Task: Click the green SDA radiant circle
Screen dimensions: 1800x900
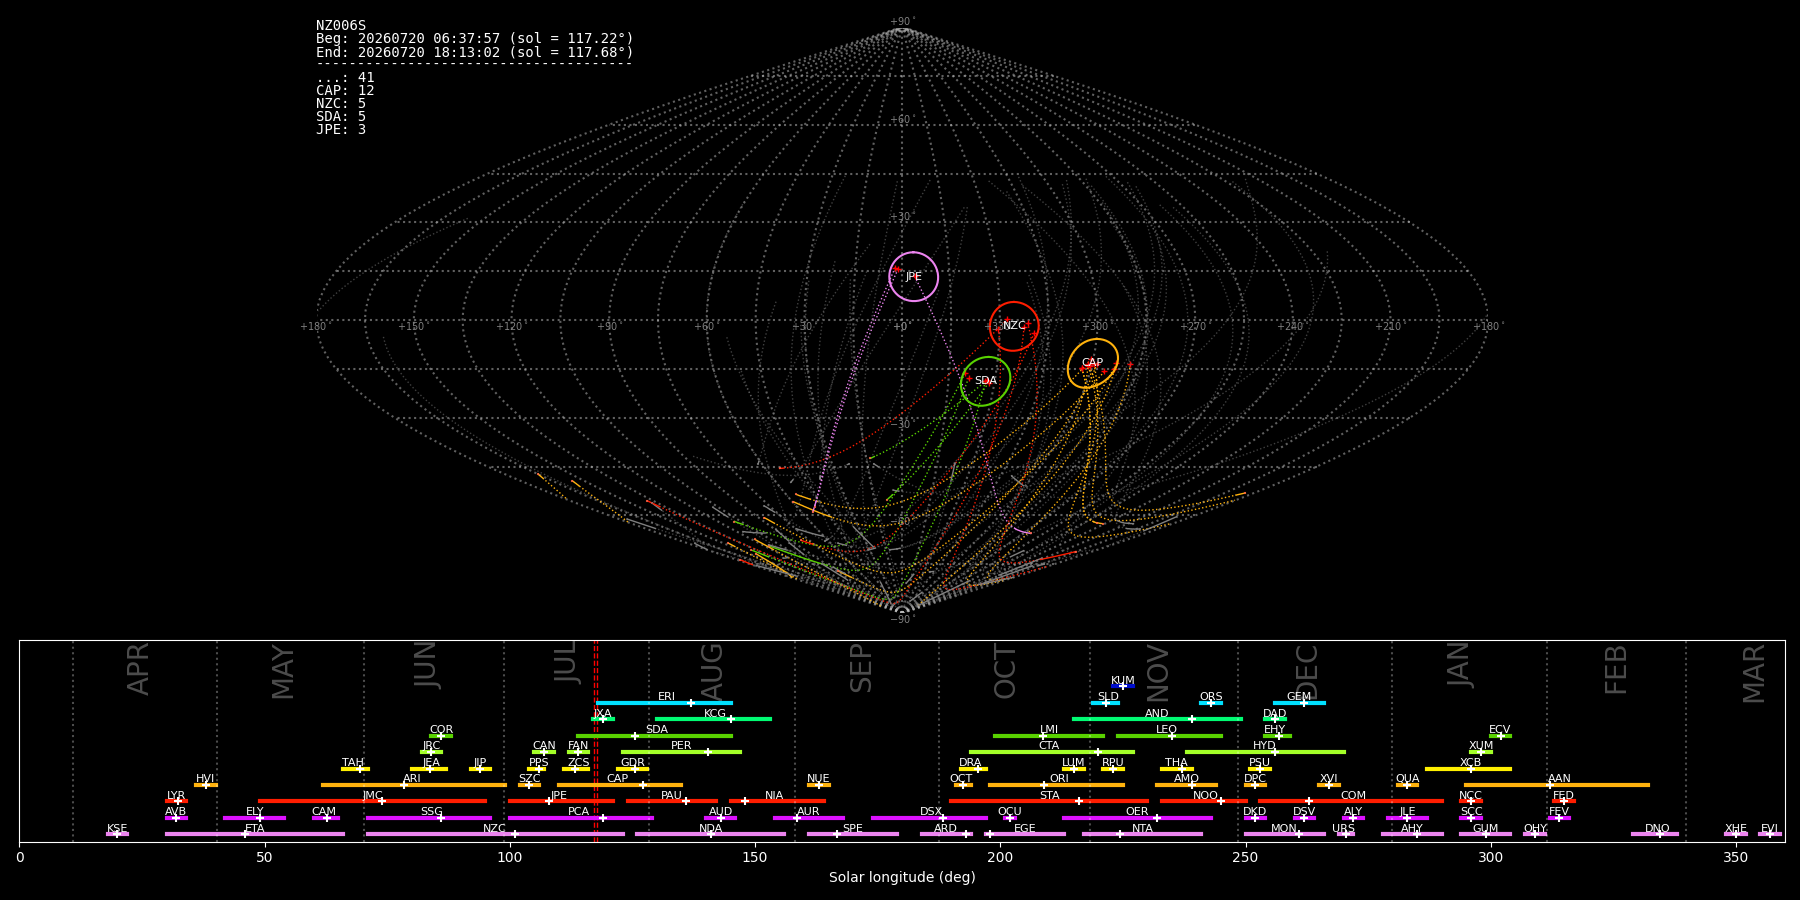Action: 985,381
